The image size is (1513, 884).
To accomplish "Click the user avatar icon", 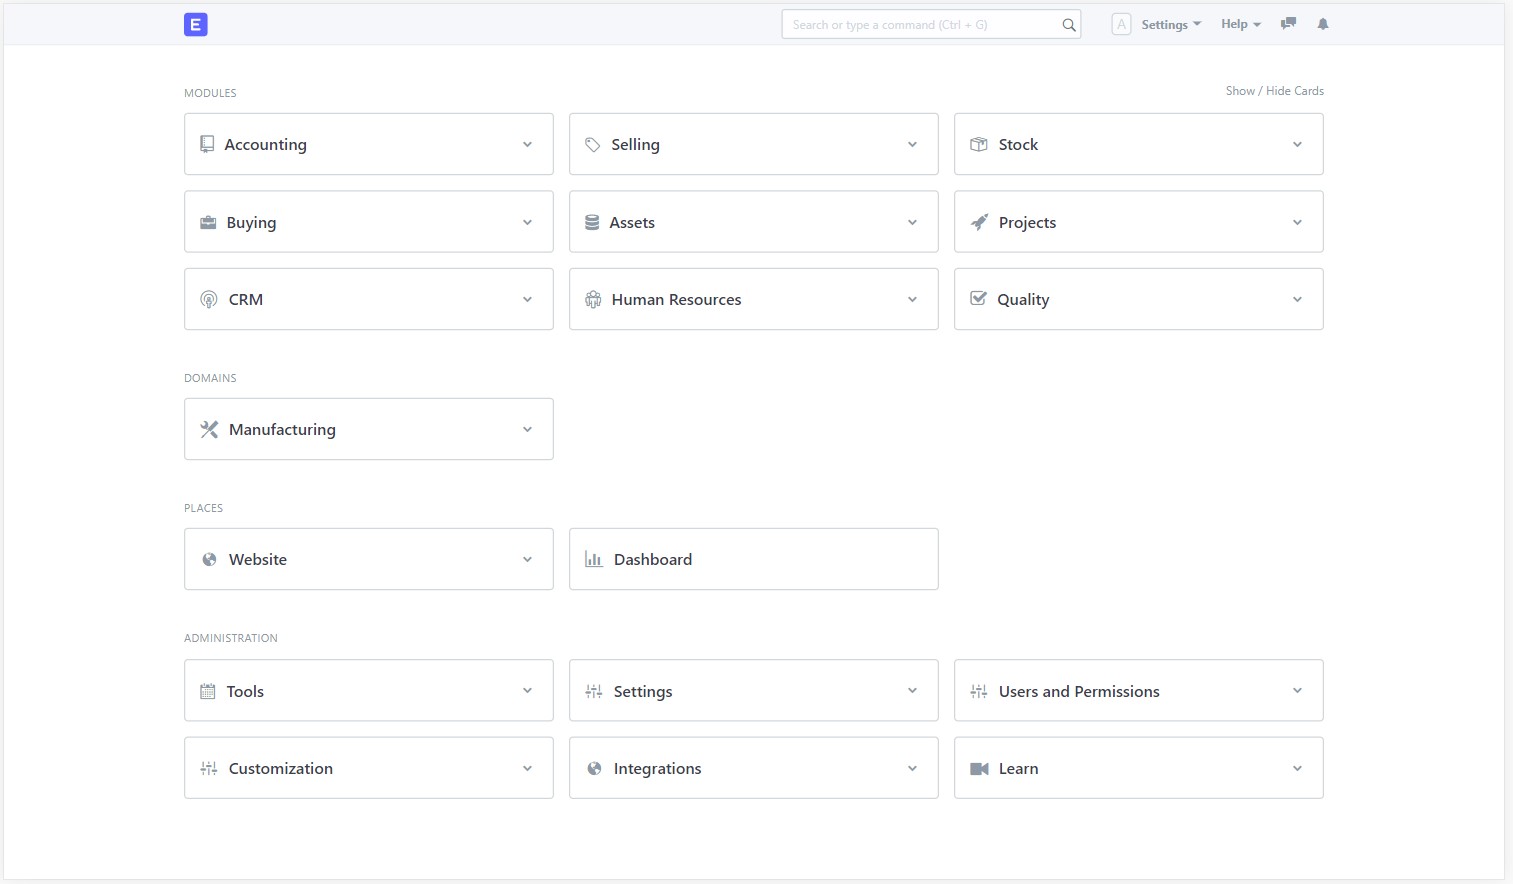I will tap(1121, 25).
